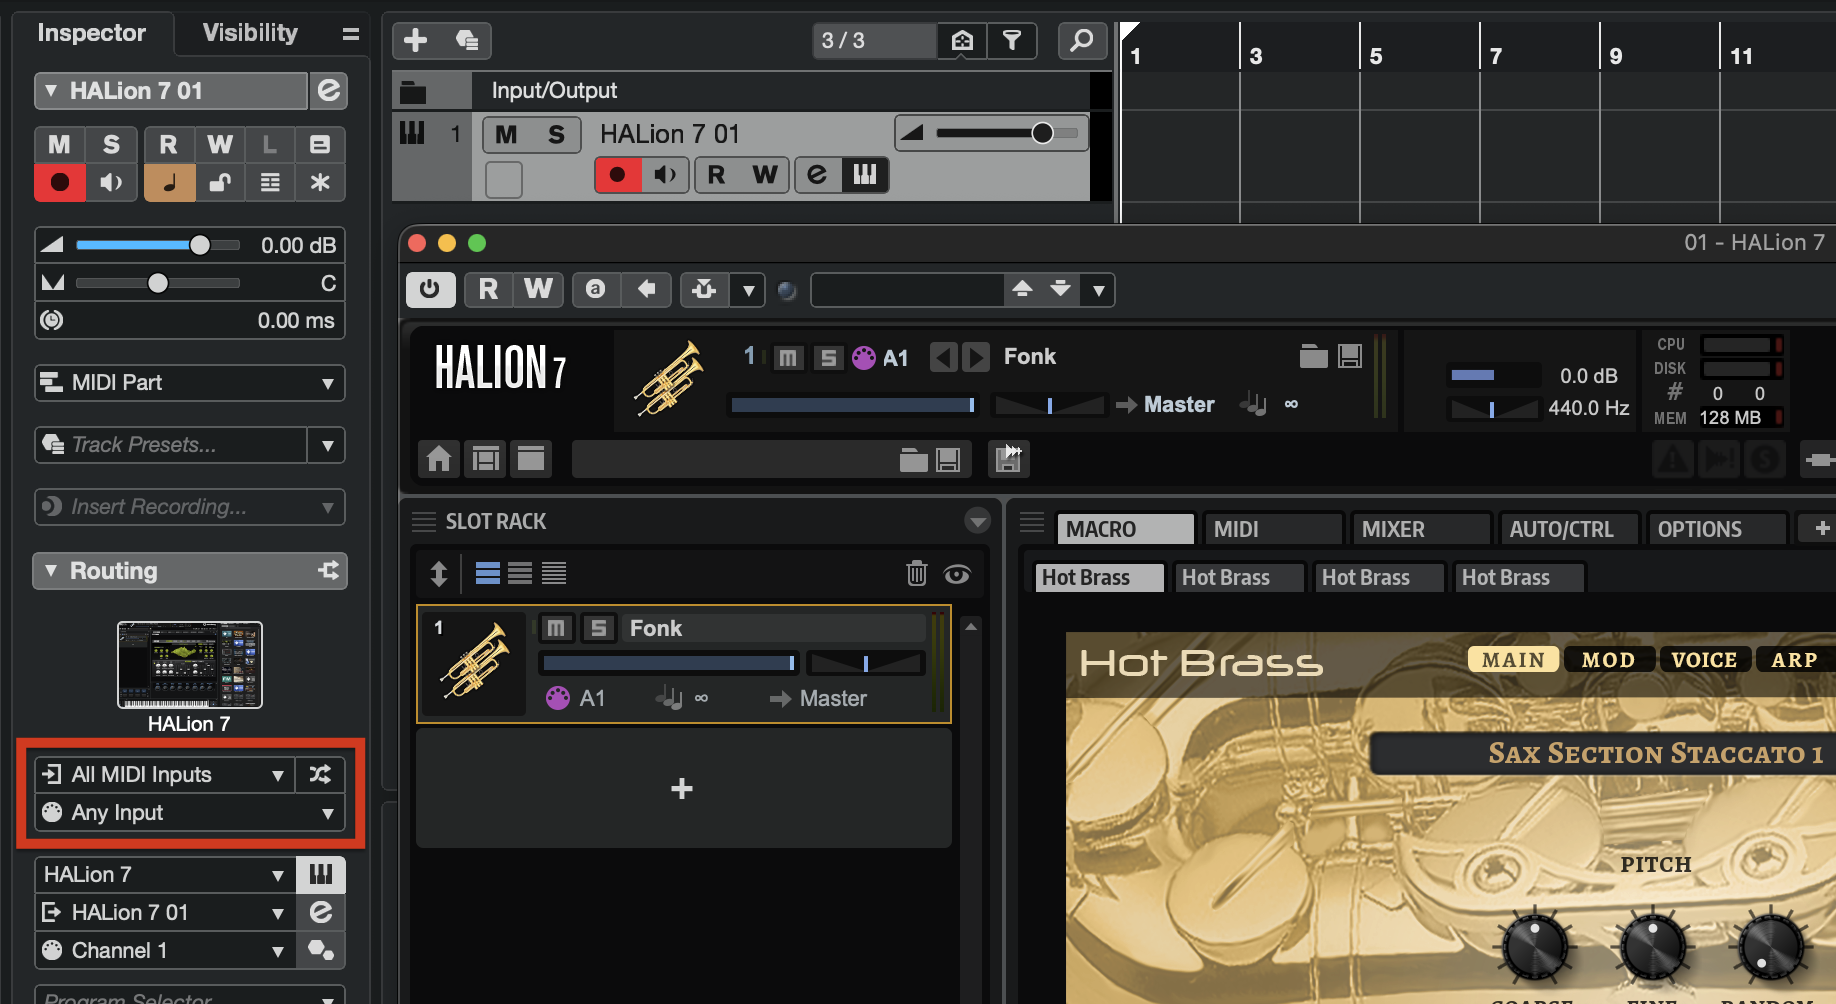Image resolution: width=1836 pixels, height=1004 pixels.
Task: Click the Fonk trumpet icon in Slot Rack
Action: click(474, 662)
